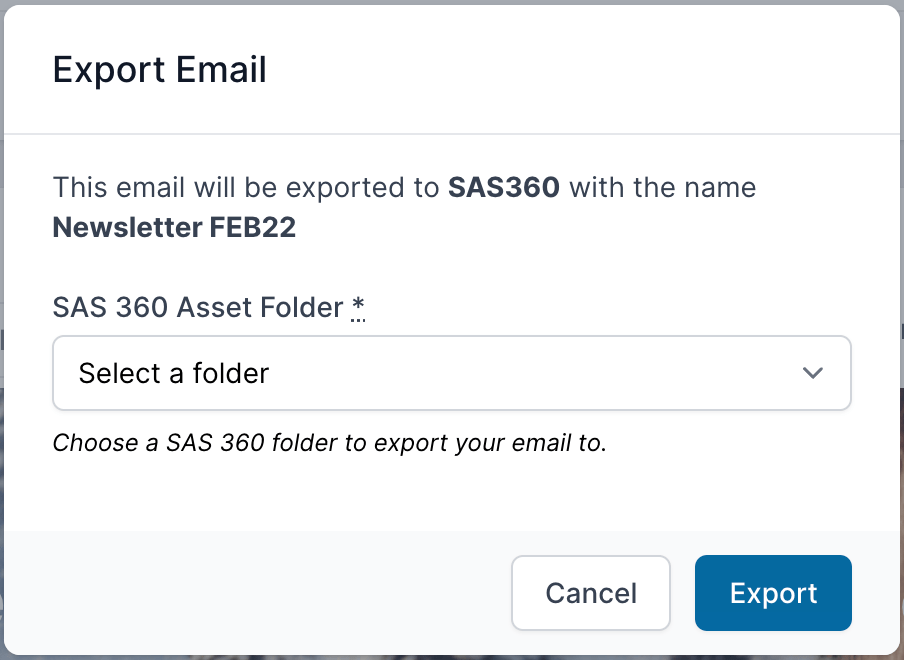904x660 pixels.
Task: Confirm export with the blue Export button
Action: click(x=772, y=592)
